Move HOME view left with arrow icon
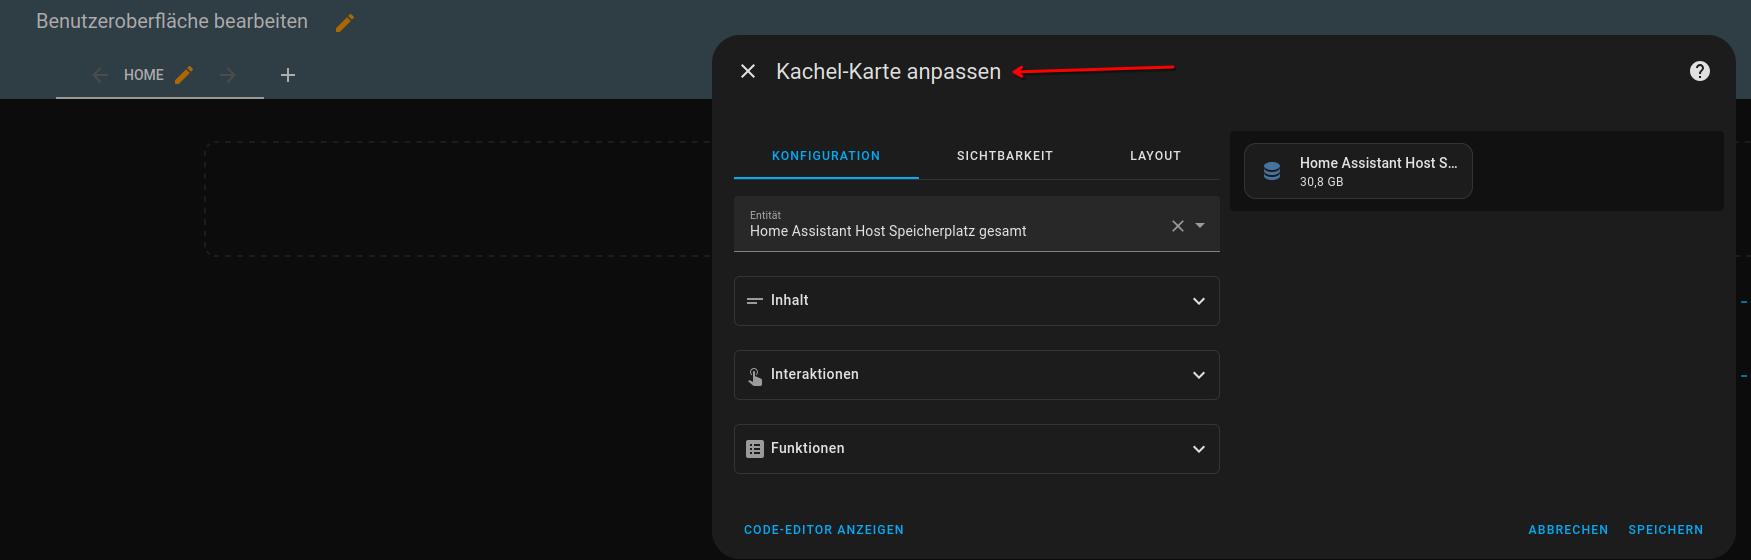This screenshot has width=1751, height=560. (x=100, y=75)
